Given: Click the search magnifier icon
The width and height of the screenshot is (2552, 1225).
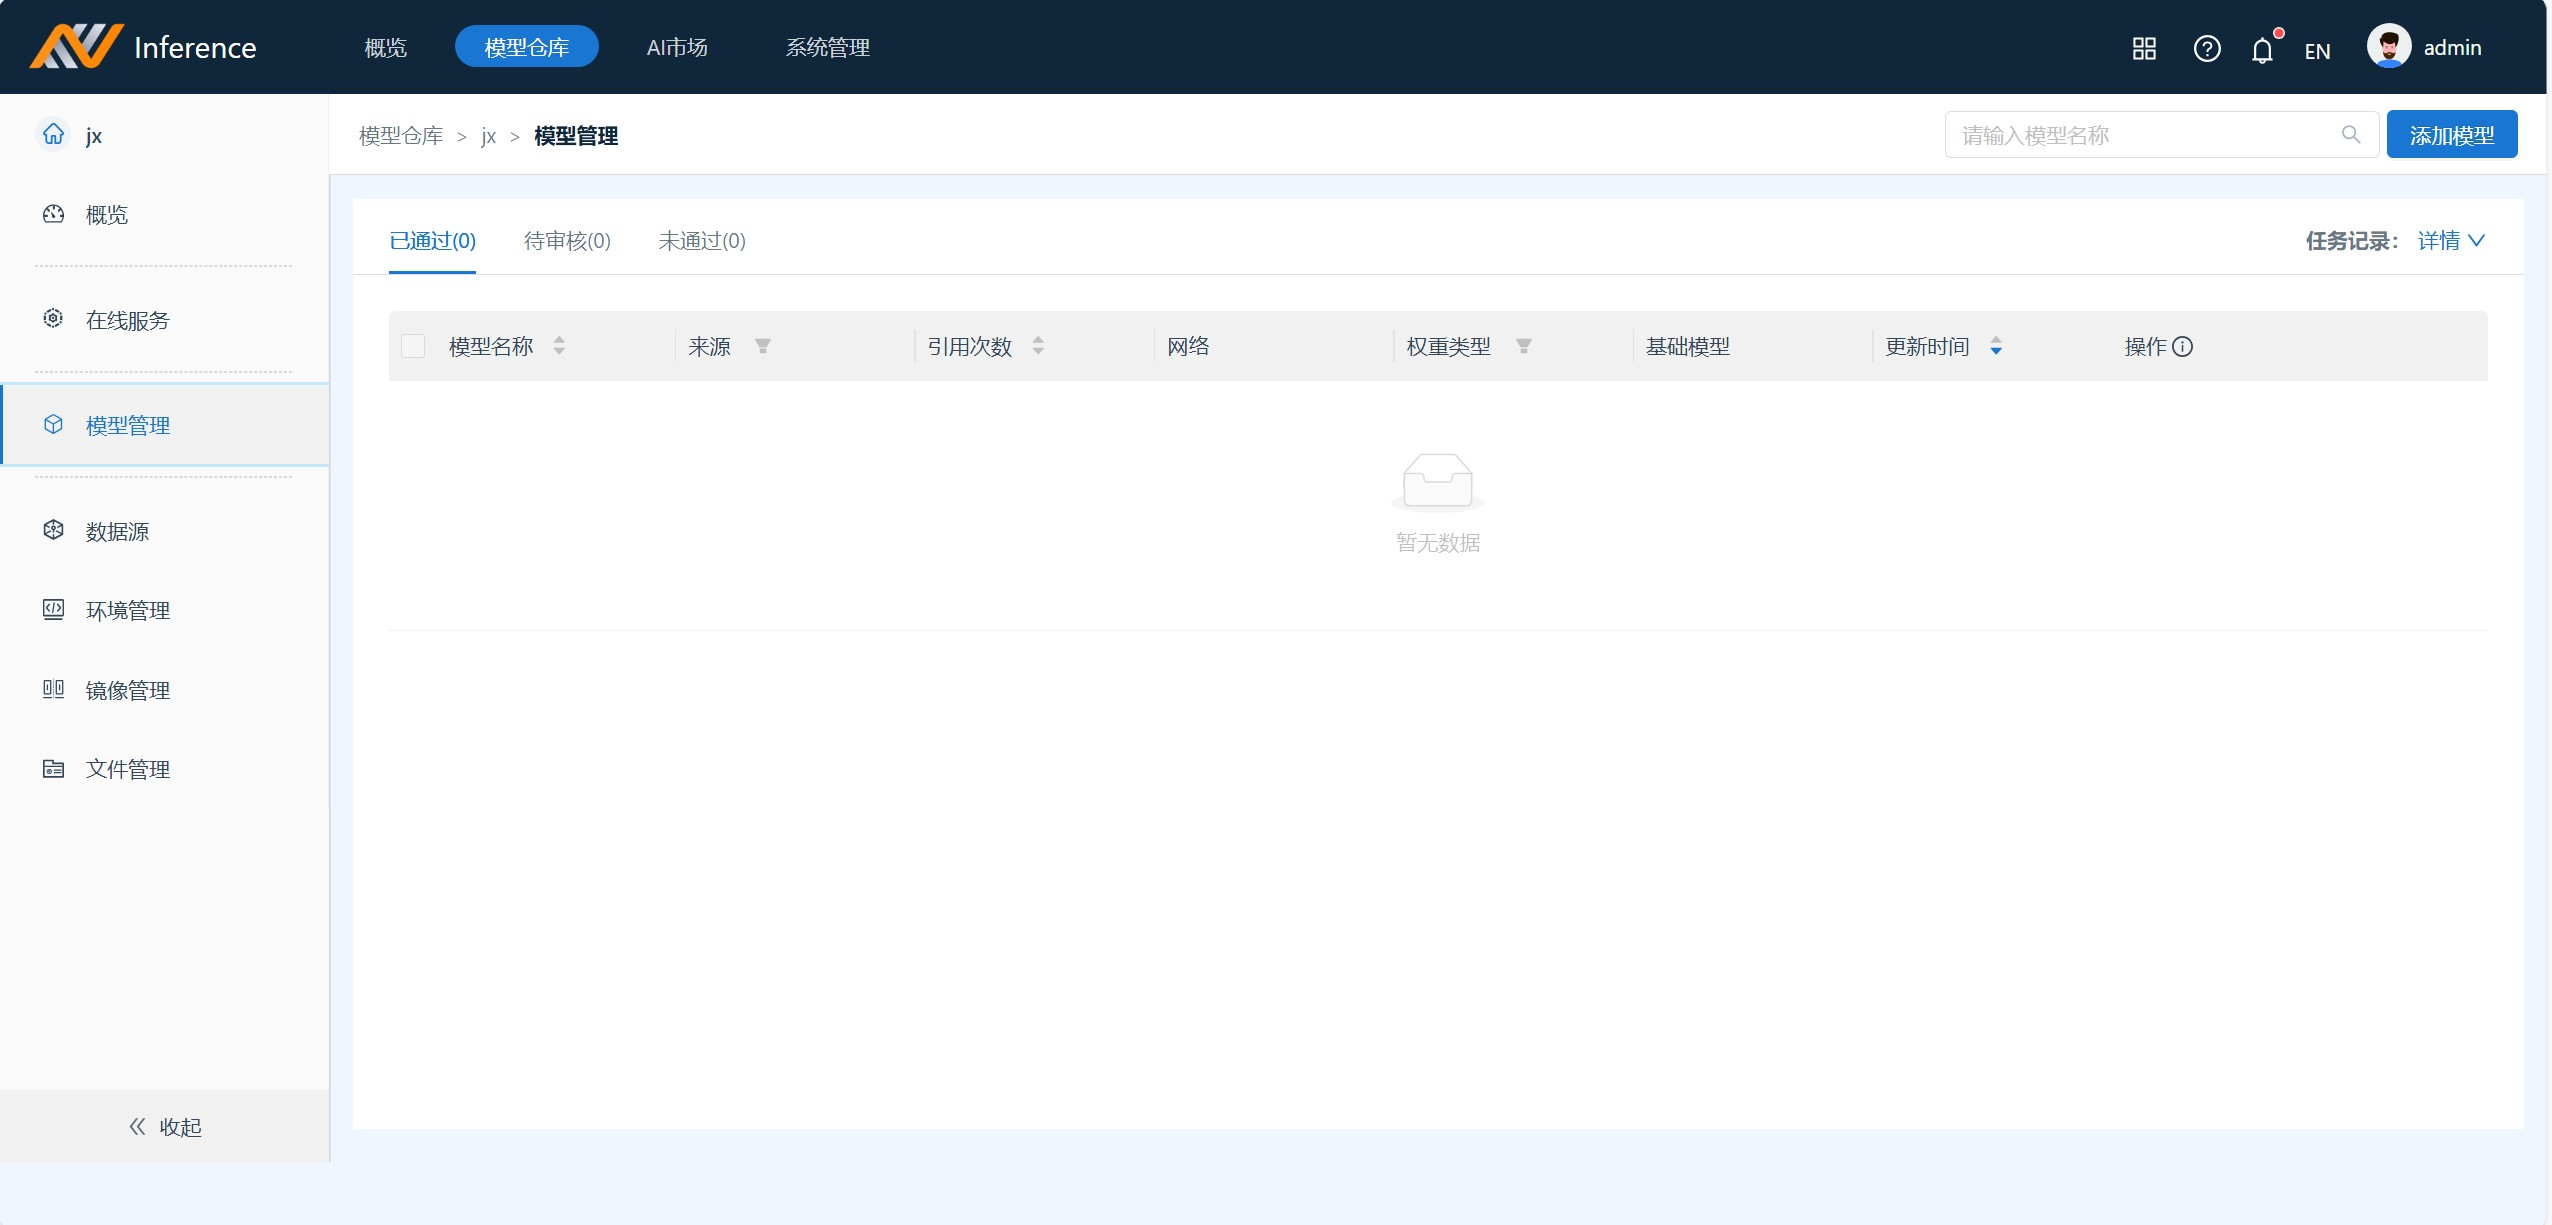Looking at the screenshot, I should pyautogui.click(x=2350, y=135).
